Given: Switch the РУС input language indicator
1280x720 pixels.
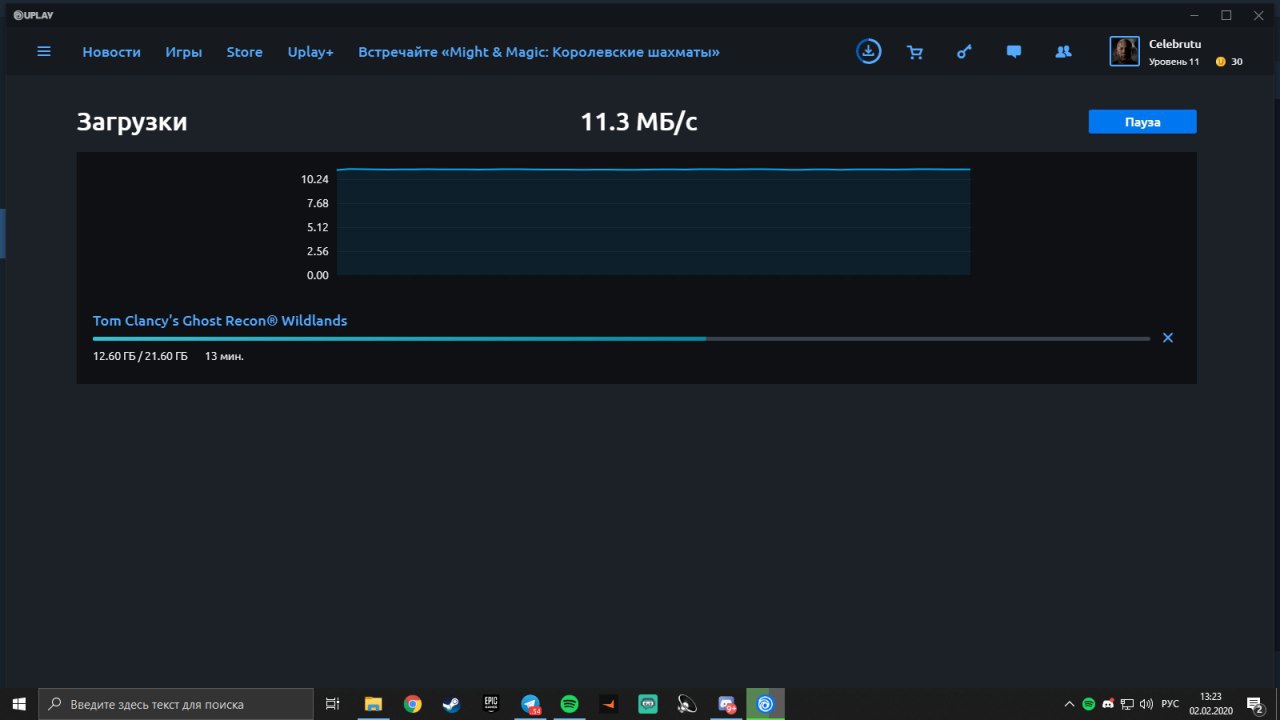Looking at the screenshot, I should [1170, 704].
